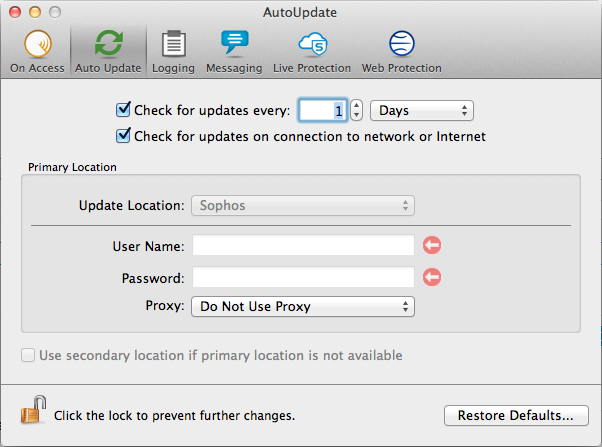Viewport: 602px width, 447px height.
Task: Increase update interval with stepper up arrow
Action: (x=356, y=106)
